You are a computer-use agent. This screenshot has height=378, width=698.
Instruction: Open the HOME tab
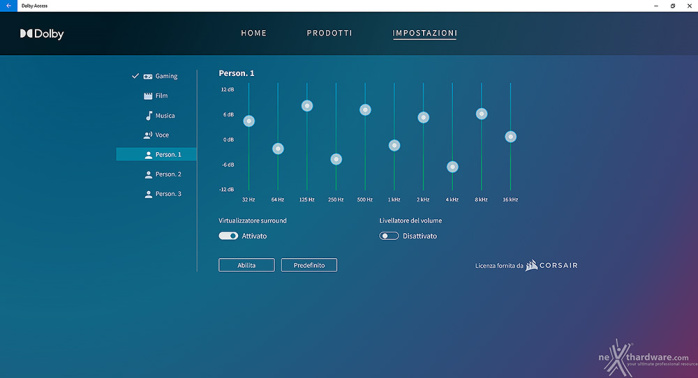[254, 33]
